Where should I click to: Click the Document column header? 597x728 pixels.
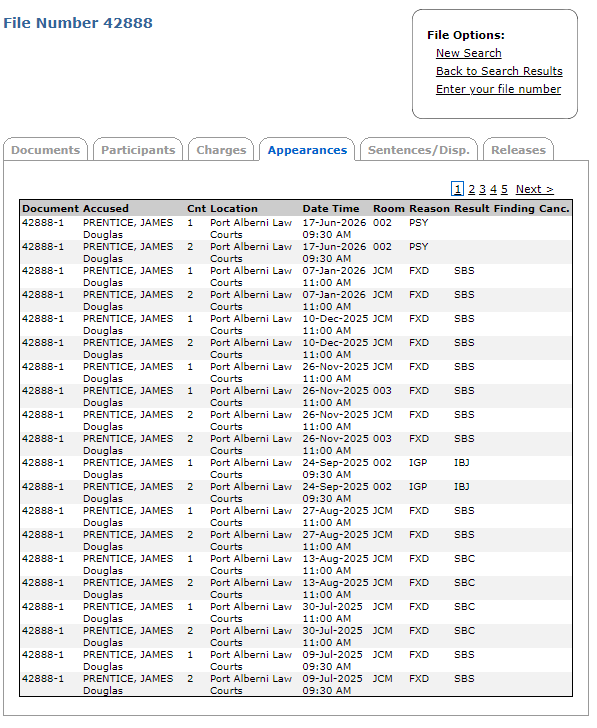[x=50, y=208]
